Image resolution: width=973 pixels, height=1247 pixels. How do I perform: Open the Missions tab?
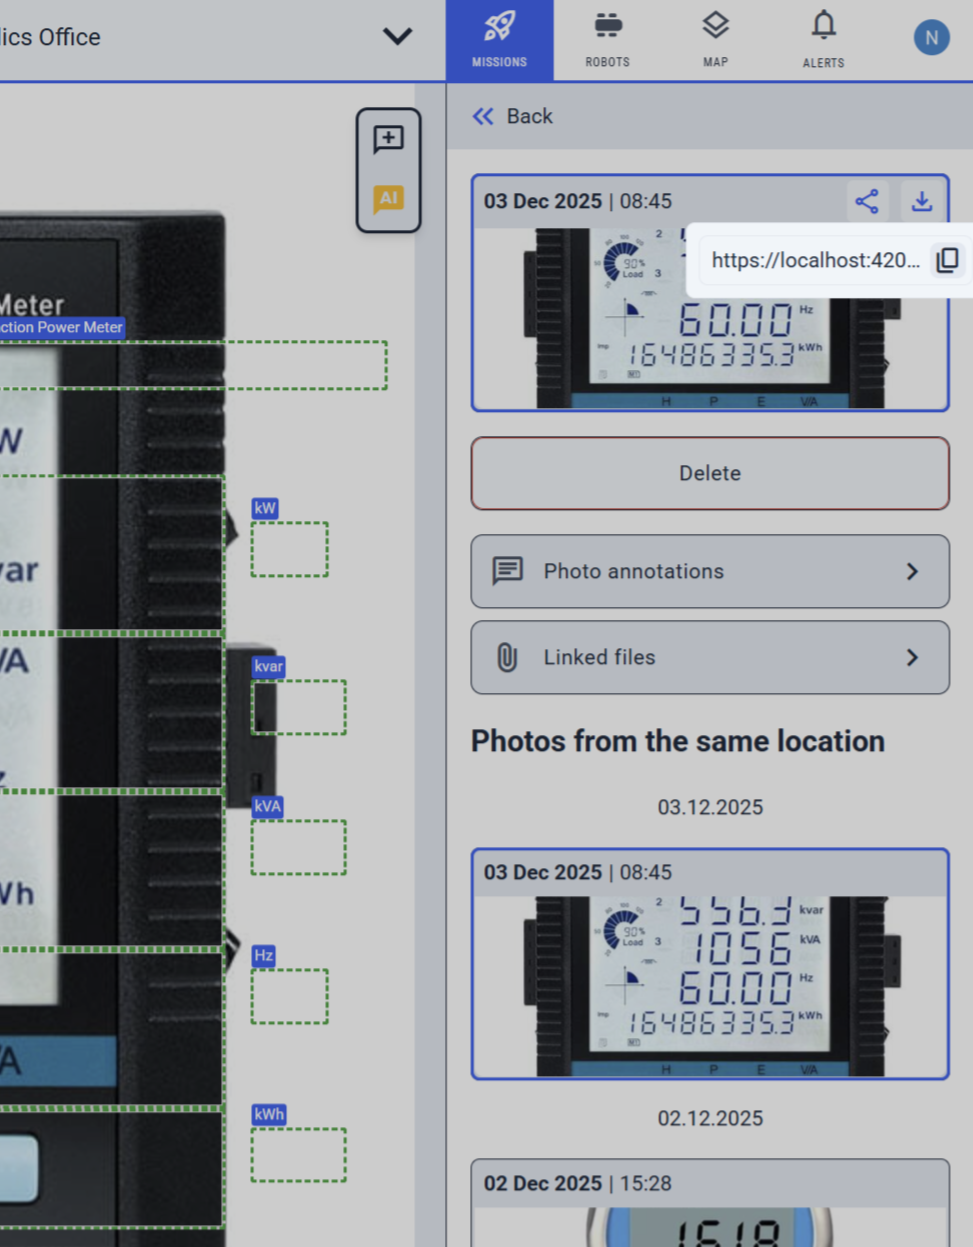(499, 41)
